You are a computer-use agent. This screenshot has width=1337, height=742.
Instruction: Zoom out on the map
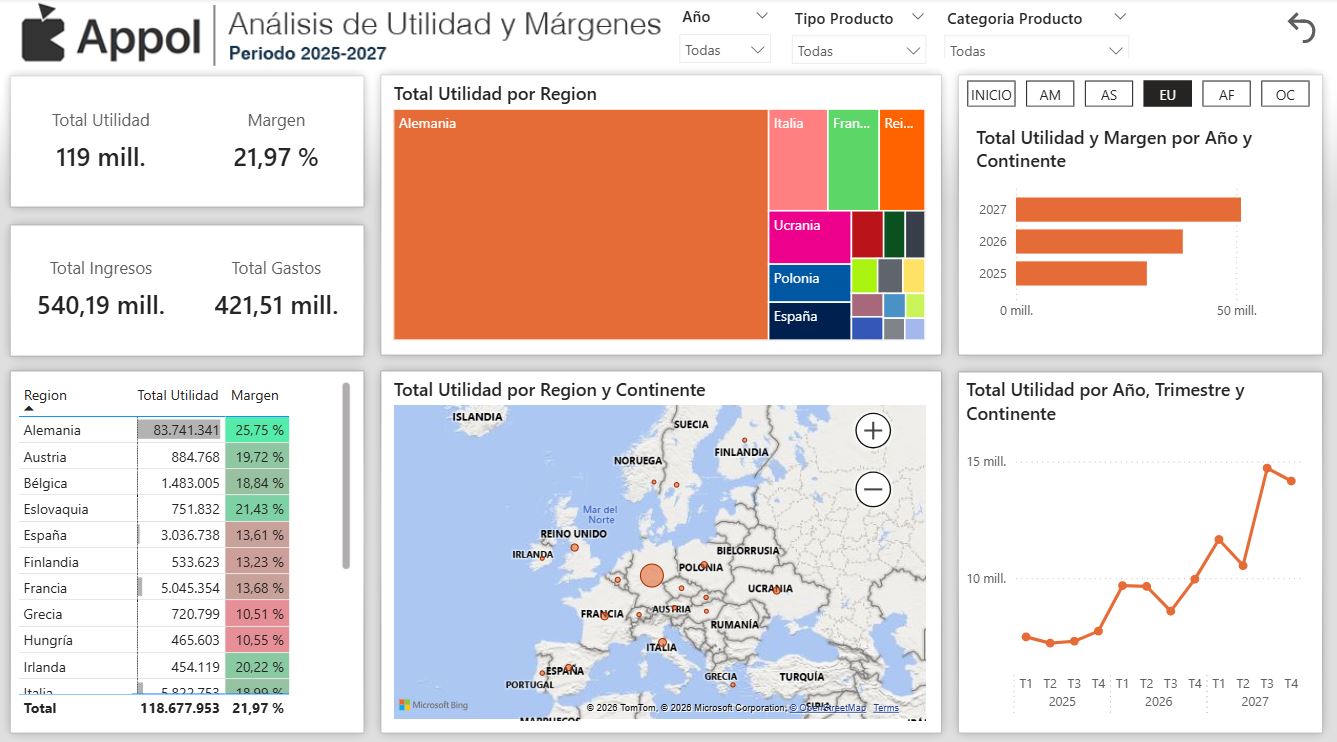pyautogui.click(x=873, y=490)
